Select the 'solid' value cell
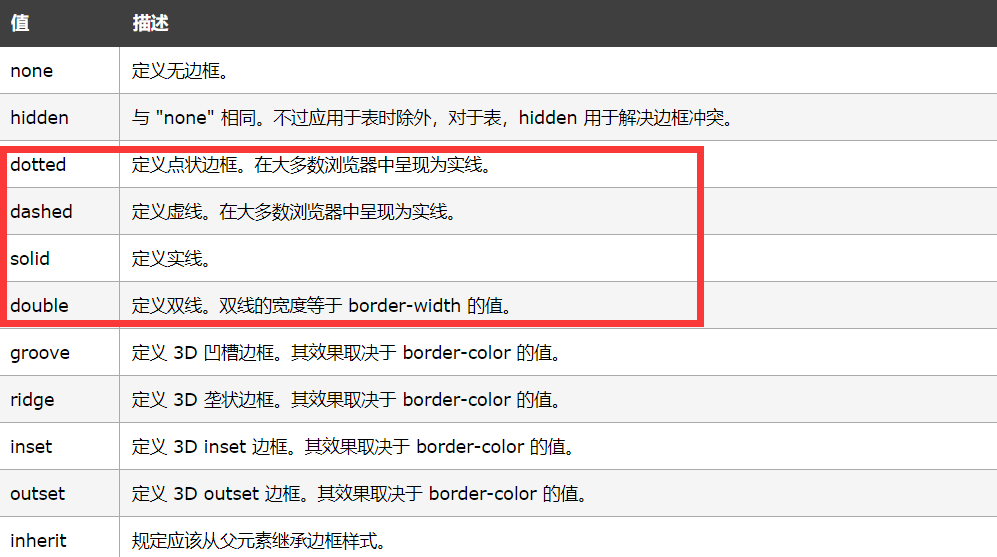 tap(59, 259)
